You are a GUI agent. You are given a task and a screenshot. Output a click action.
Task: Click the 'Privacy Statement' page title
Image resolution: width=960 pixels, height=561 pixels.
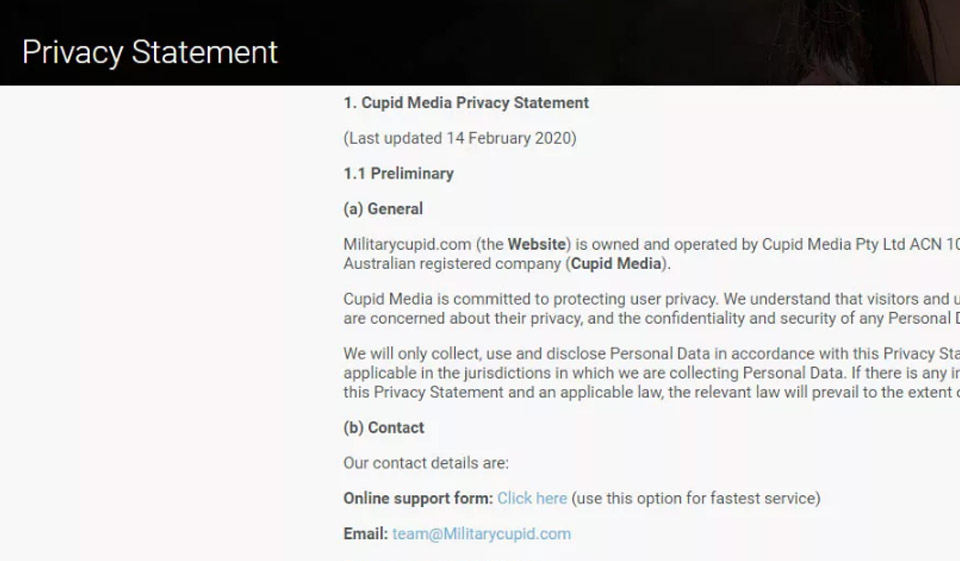click(x=150, y=52)
